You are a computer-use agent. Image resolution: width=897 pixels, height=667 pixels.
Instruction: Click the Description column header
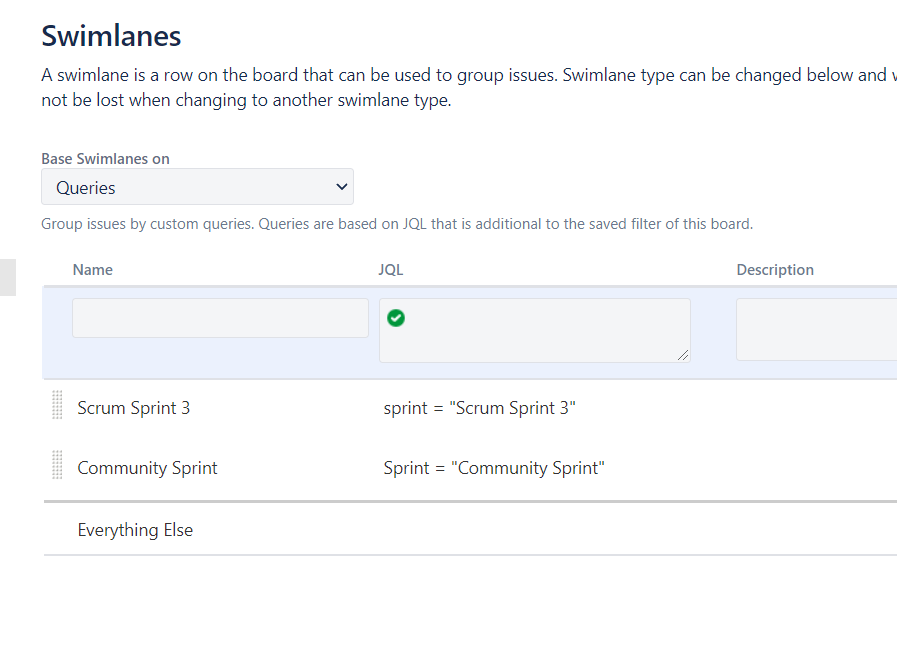775,269
